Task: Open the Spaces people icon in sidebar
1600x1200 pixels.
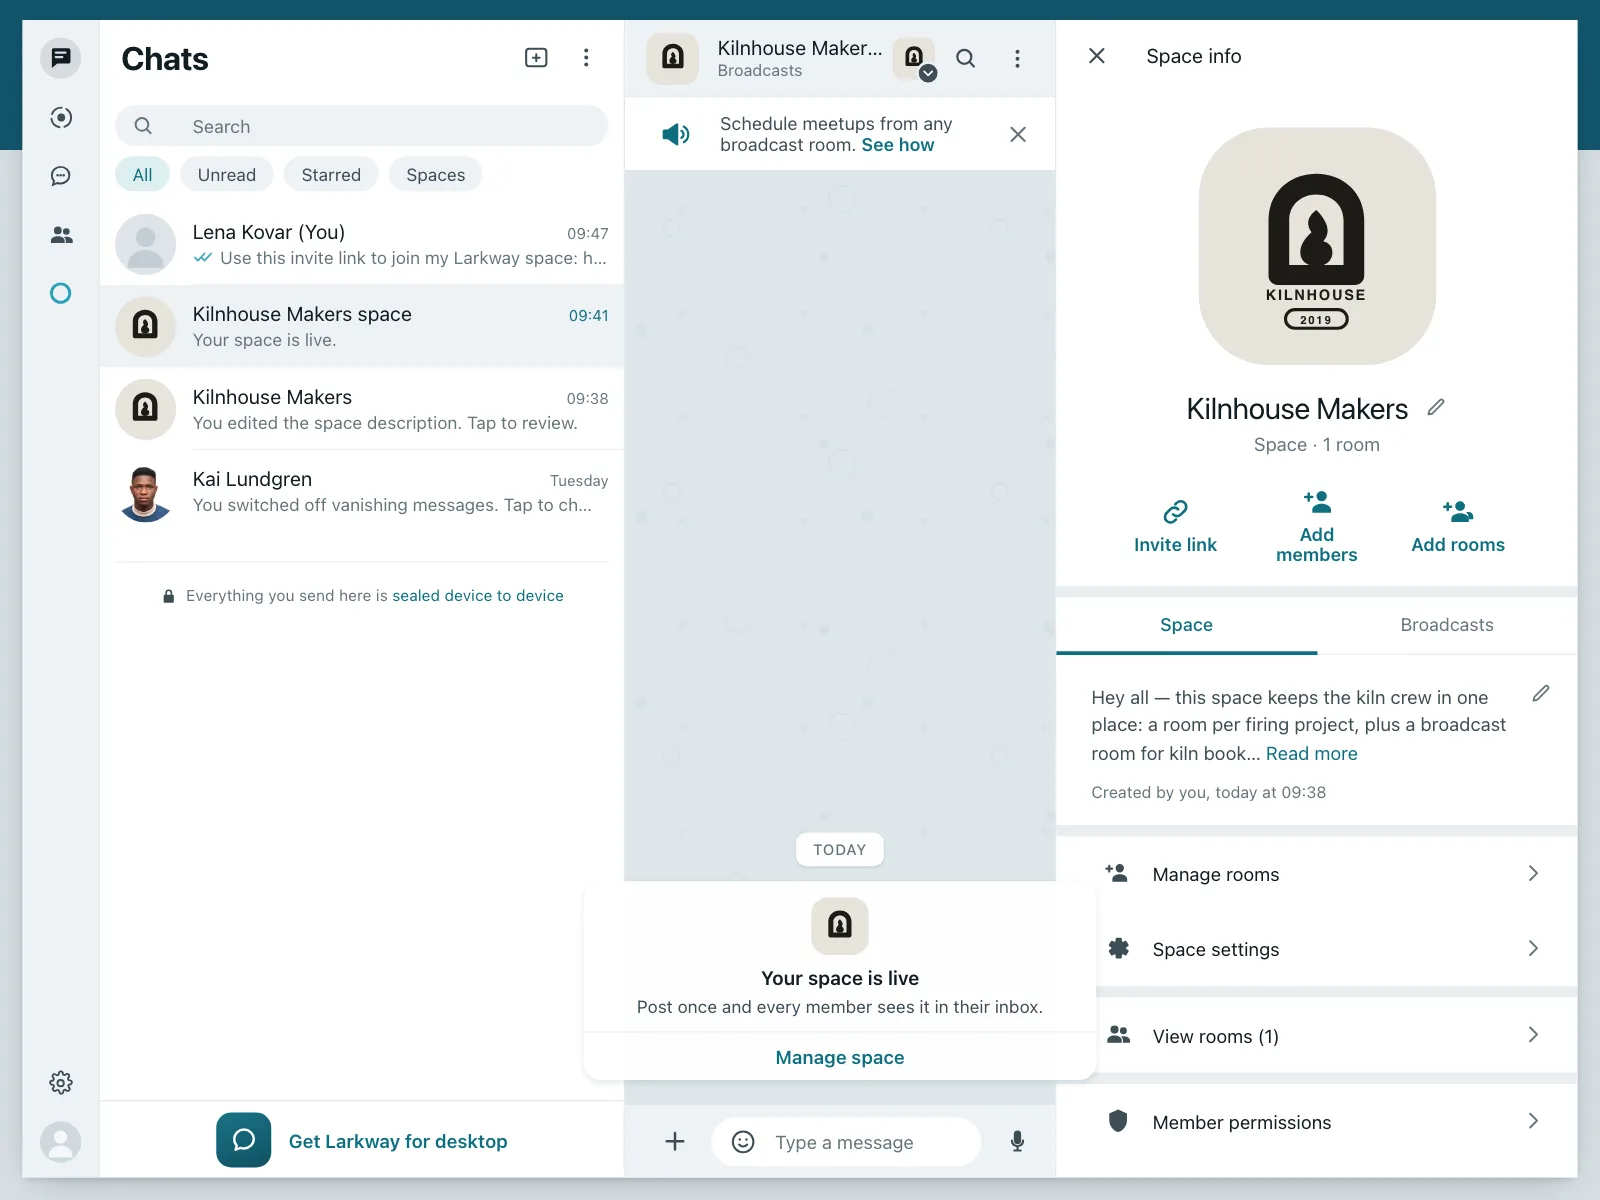Action: (61, 235)
